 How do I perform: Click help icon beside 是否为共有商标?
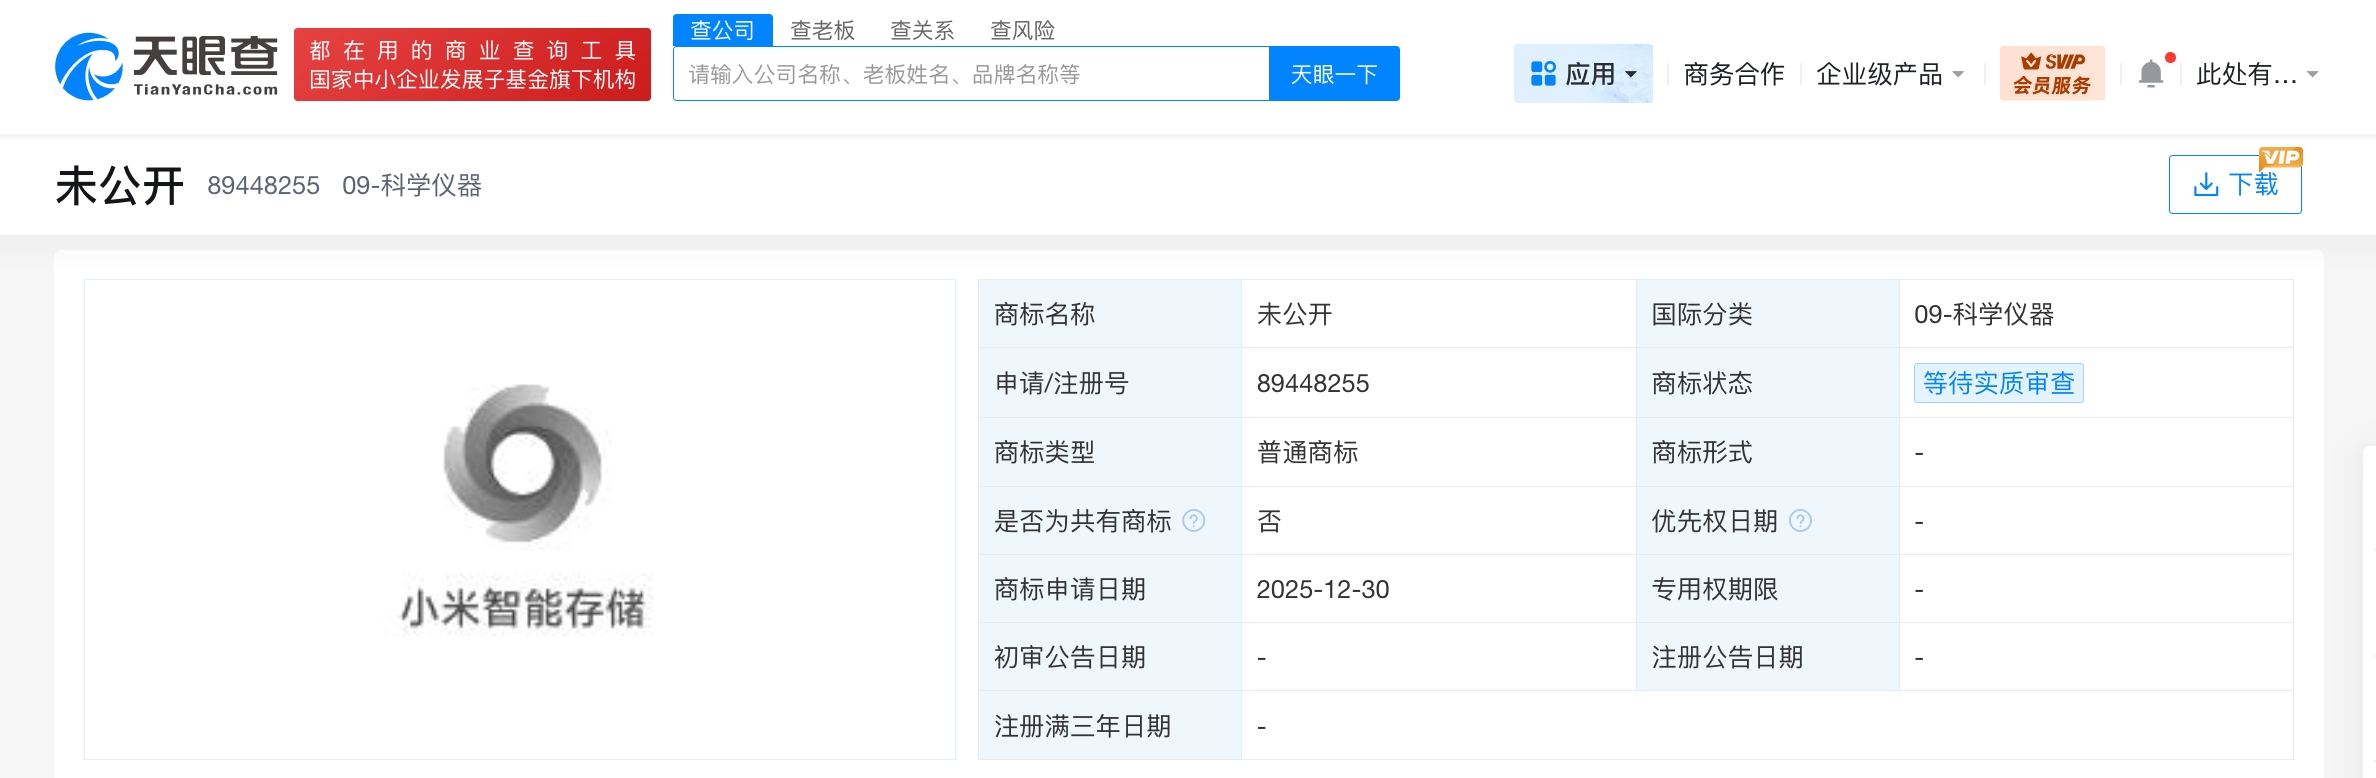1194,521
